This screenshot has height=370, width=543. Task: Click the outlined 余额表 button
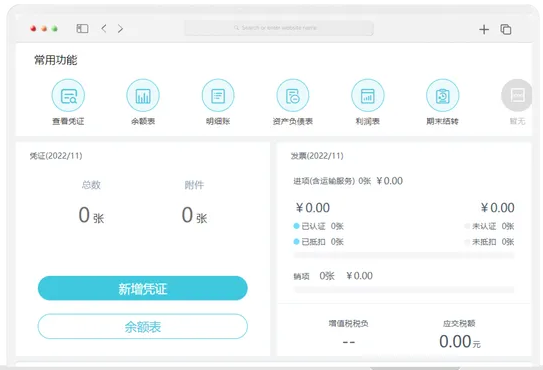[x=143, y=326]
